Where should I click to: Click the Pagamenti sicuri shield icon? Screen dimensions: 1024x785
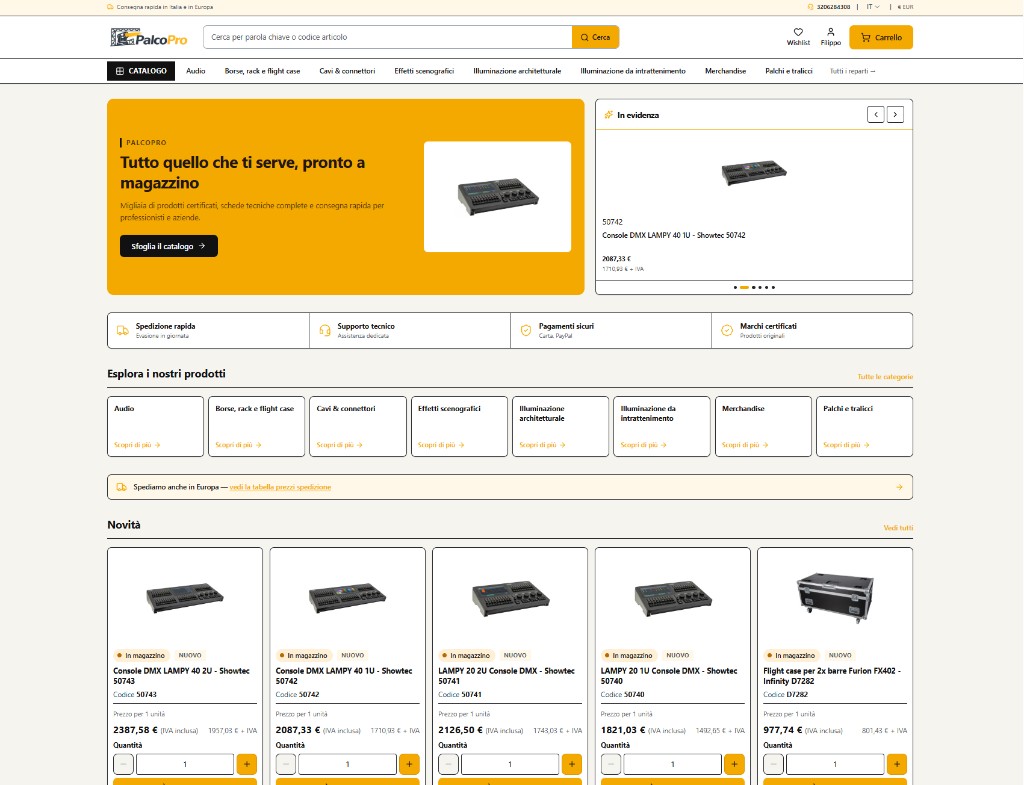coord(526,330)
